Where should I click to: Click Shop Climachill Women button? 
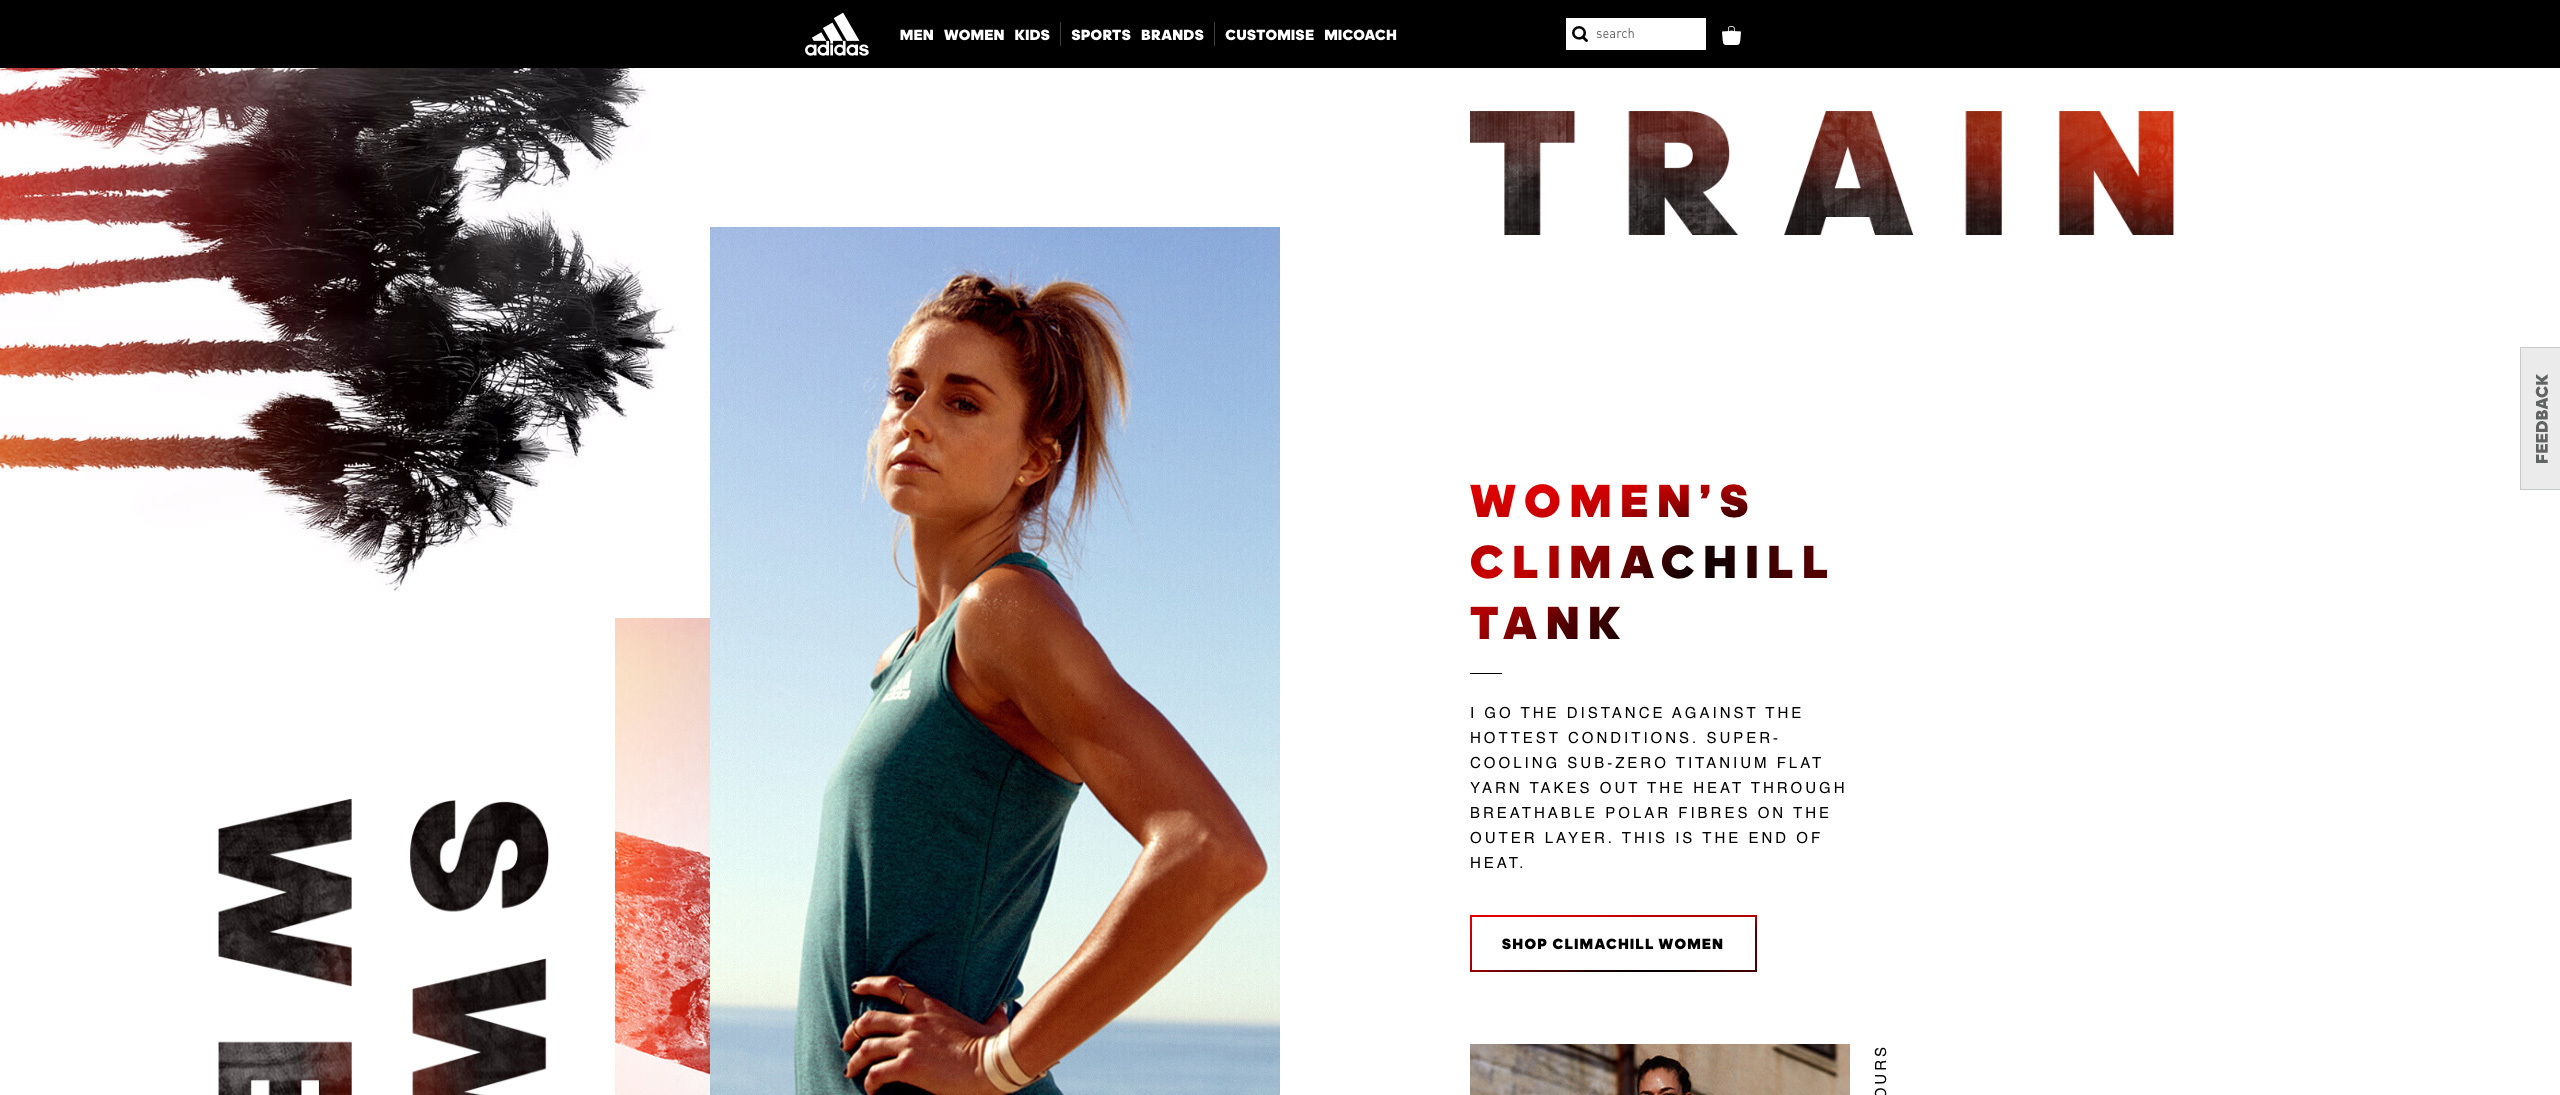coord(1613,943)
